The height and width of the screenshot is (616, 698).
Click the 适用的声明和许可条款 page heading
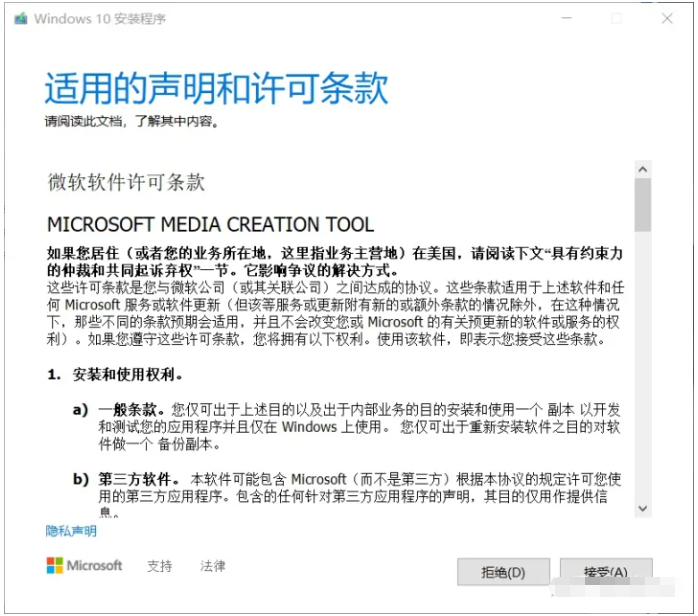click(216, 88)
